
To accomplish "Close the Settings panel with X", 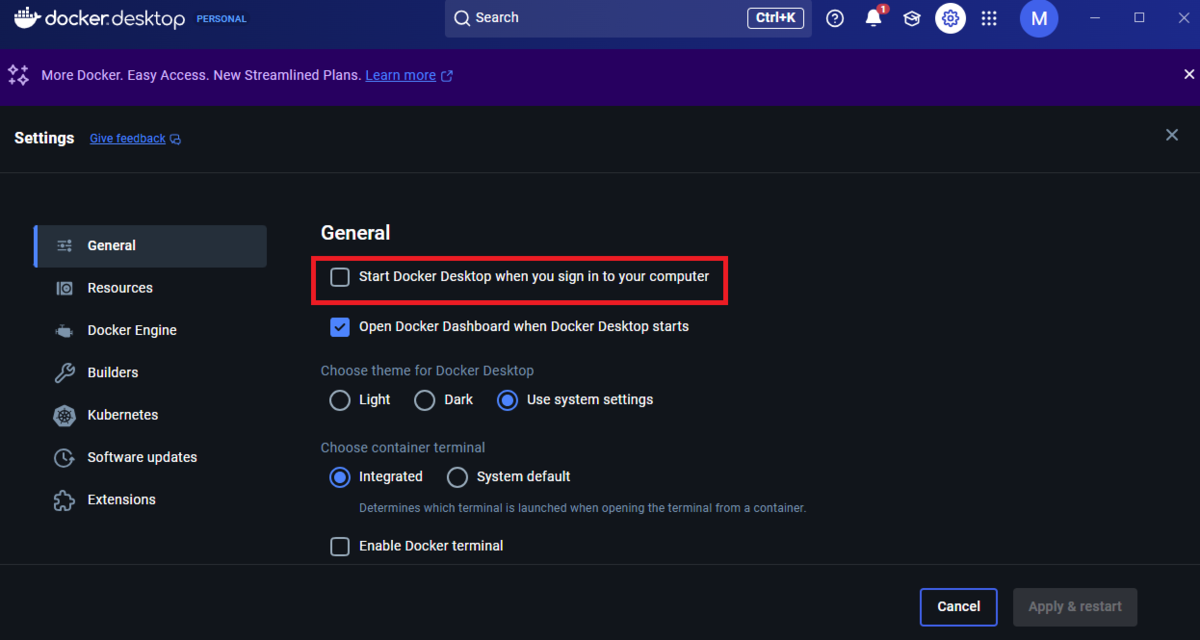I will click(1172, 135).
